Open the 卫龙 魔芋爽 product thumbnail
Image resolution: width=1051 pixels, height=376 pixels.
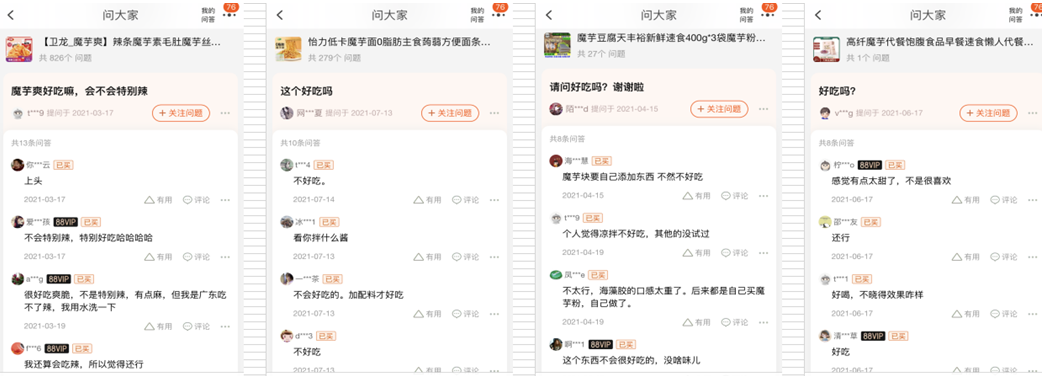click(x=19, y=49)
